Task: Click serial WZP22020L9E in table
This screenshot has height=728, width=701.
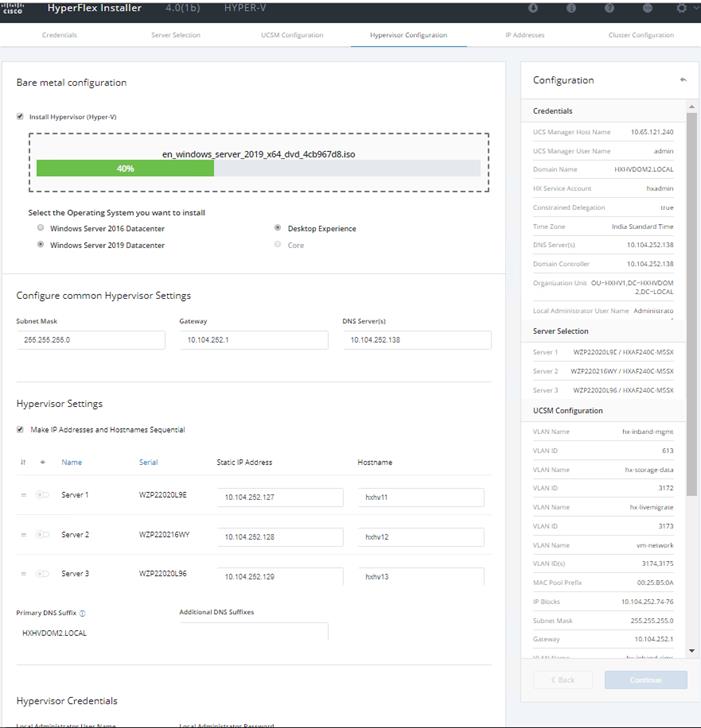Action: [163, 495]
